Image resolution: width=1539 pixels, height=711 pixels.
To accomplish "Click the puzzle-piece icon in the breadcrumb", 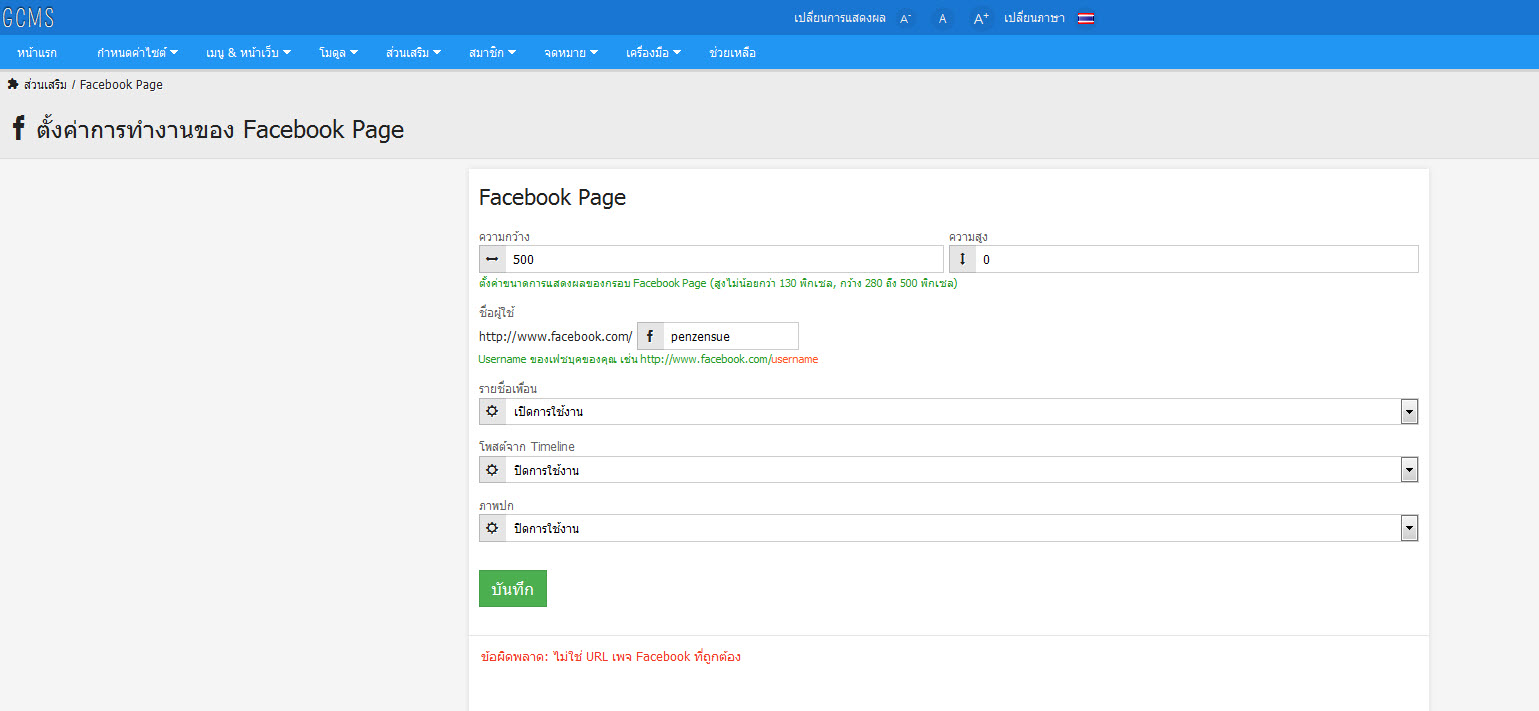I will click(x=13, y=84).
